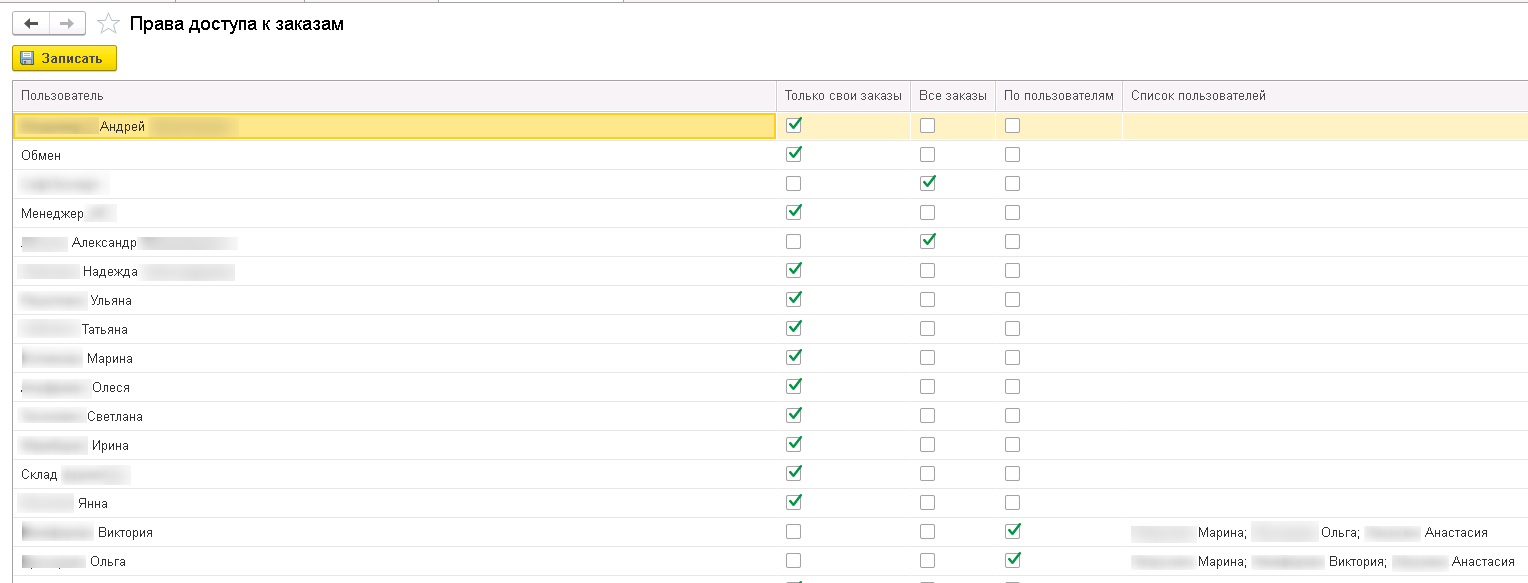Click the 'Список пользователей' column header
The width and height of the screenshot is (1528, 583).
coord(1198,96)
